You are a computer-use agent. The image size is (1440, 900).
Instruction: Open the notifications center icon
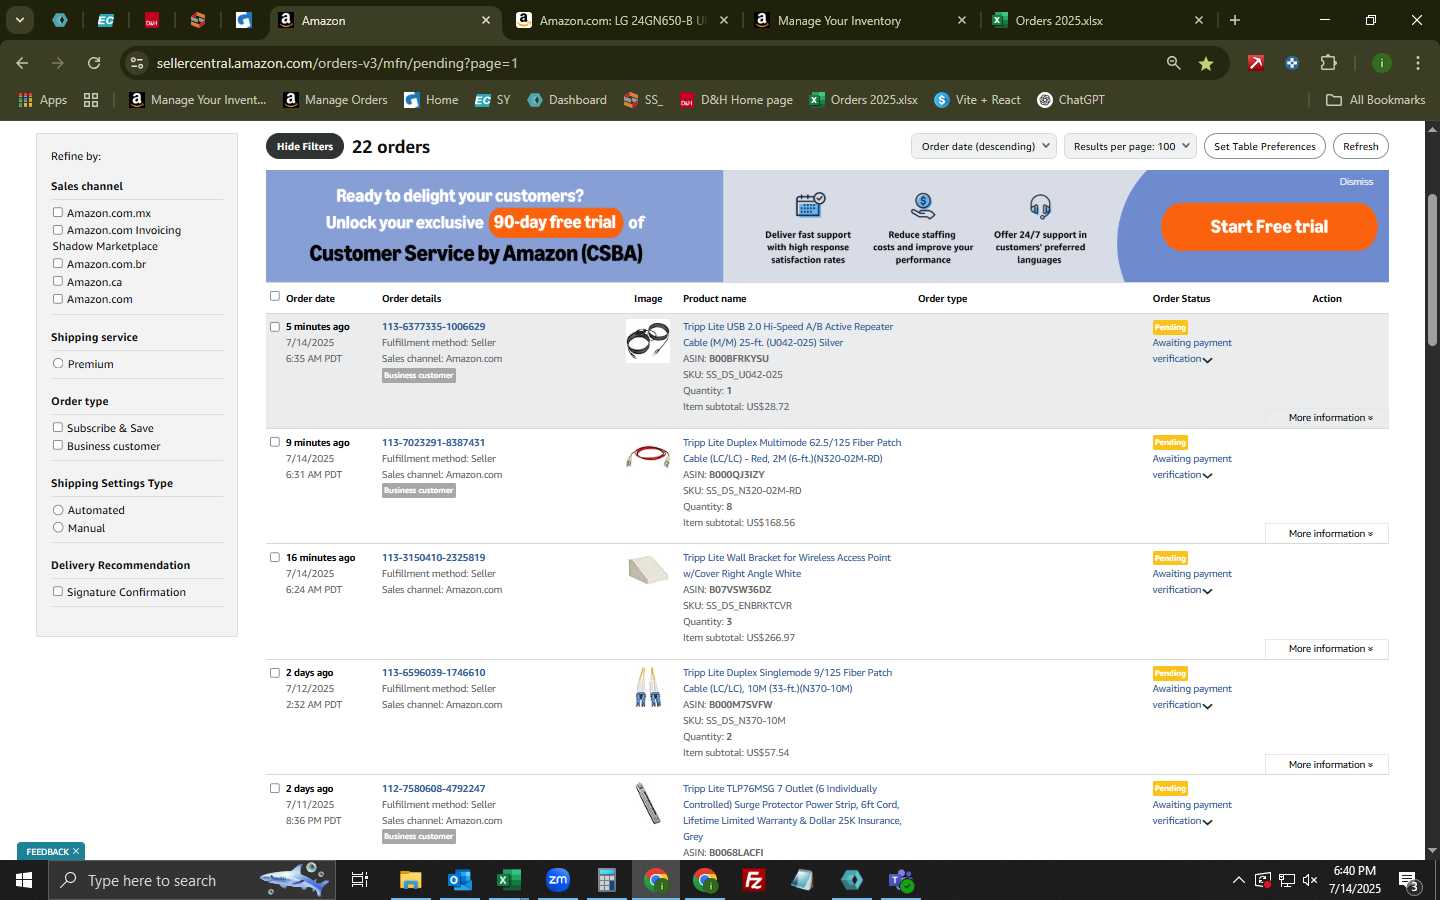pyautogui.click(x=1410, y=881)
